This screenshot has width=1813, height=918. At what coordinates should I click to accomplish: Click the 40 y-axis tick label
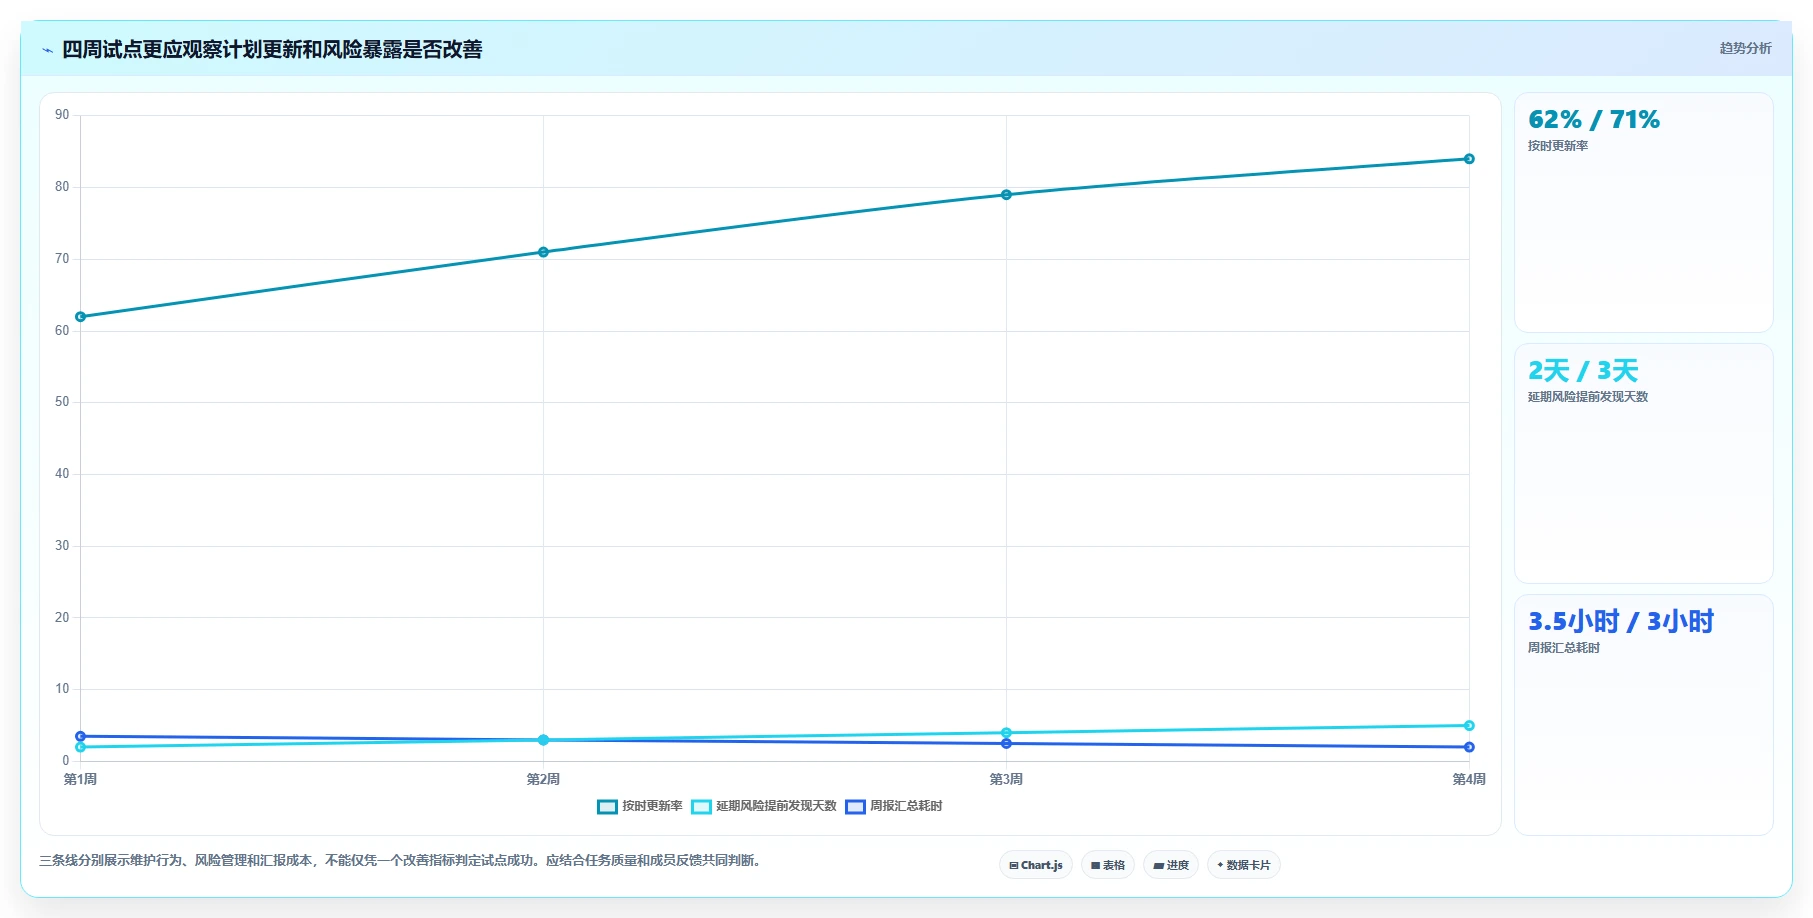[62, 474]
